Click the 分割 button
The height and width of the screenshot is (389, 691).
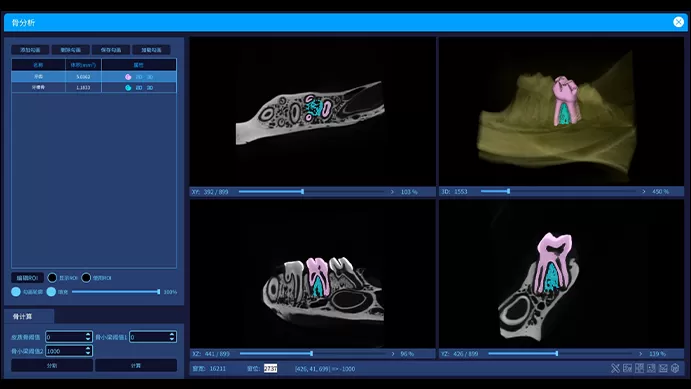point(52,365)
